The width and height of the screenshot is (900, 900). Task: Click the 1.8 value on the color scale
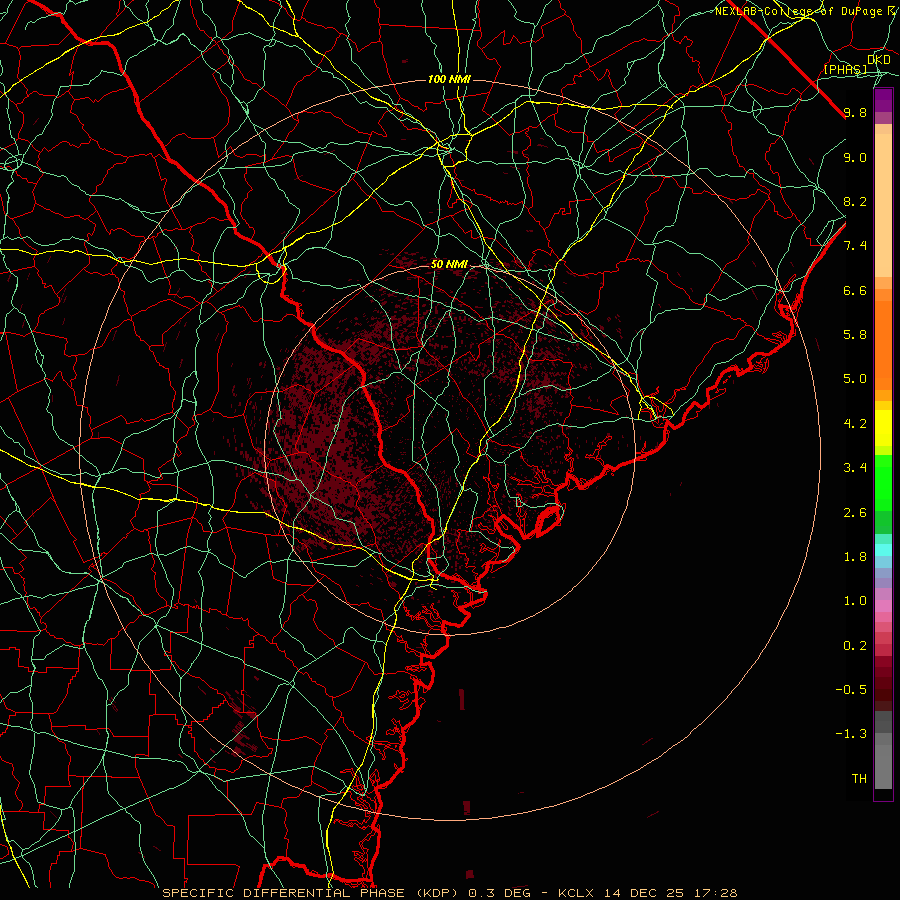click(855, 557)
